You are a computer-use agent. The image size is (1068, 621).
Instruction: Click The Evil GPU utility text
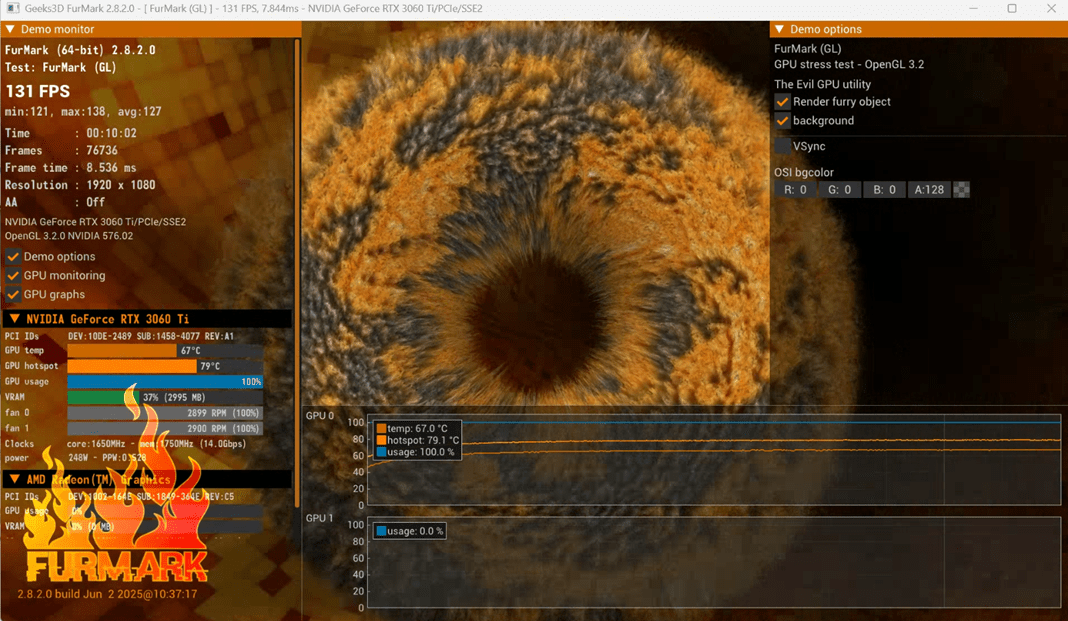pyautogui.click(x=822, y=84)
